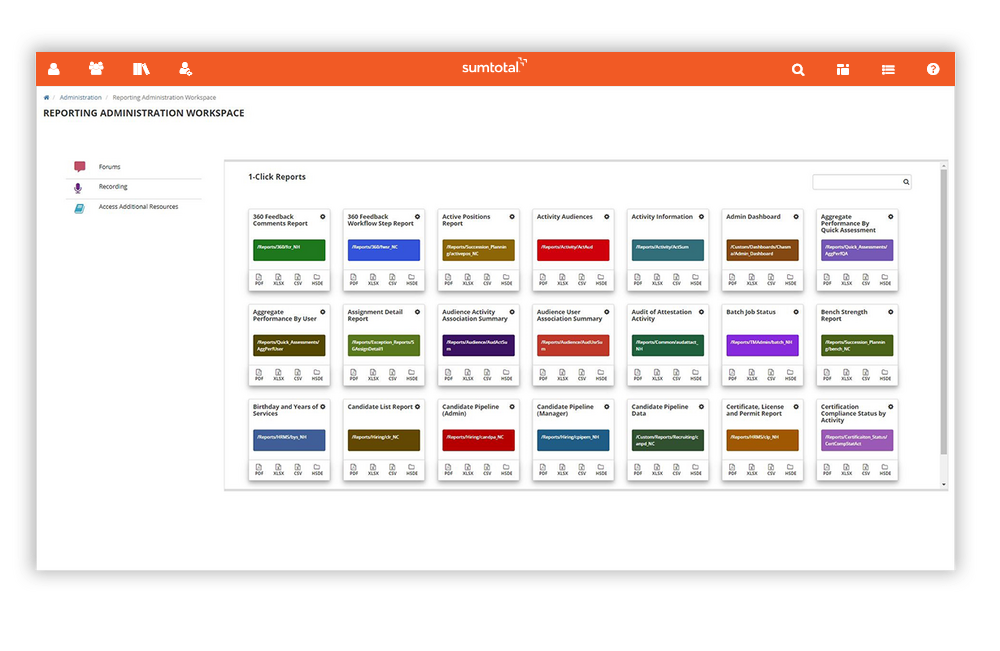Export Audit of Attestation Activity as CSV

[x=676, y=375]
